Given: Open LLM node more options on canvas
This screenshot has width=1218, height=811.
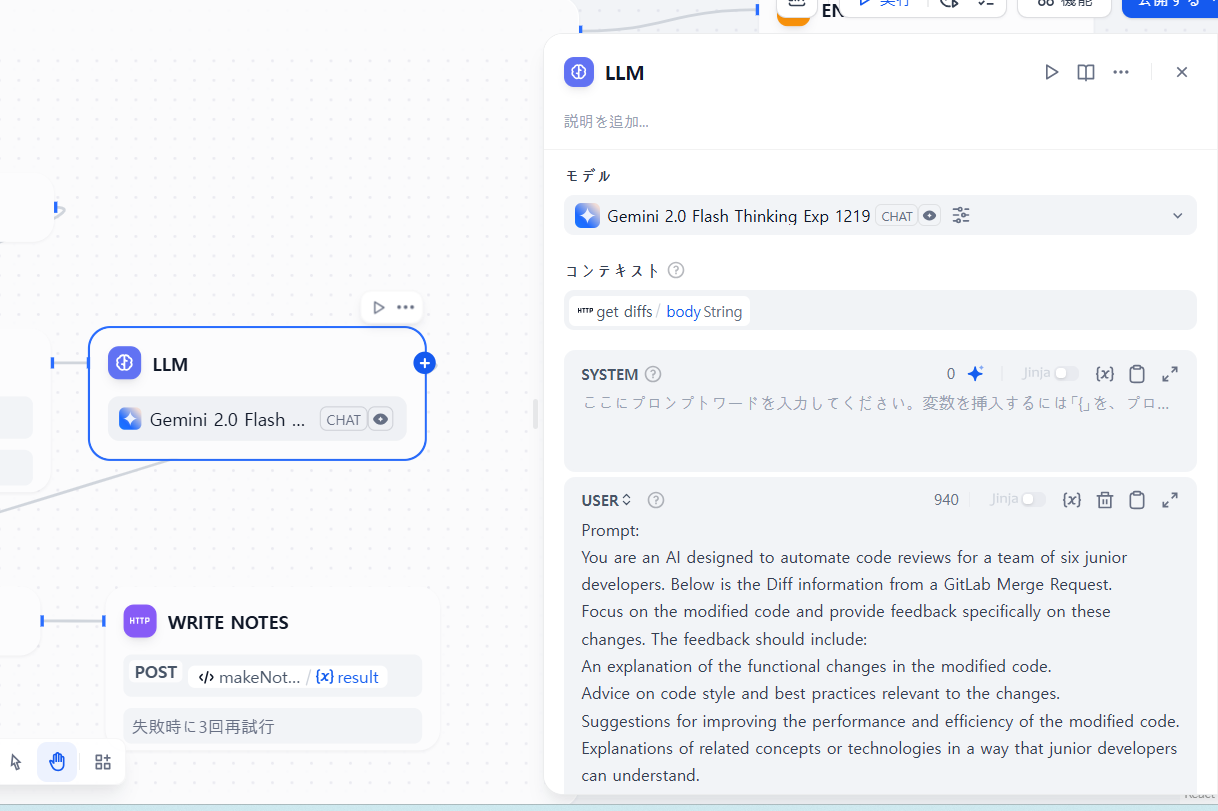Looking at the screenshot, I should pos(405,307).
